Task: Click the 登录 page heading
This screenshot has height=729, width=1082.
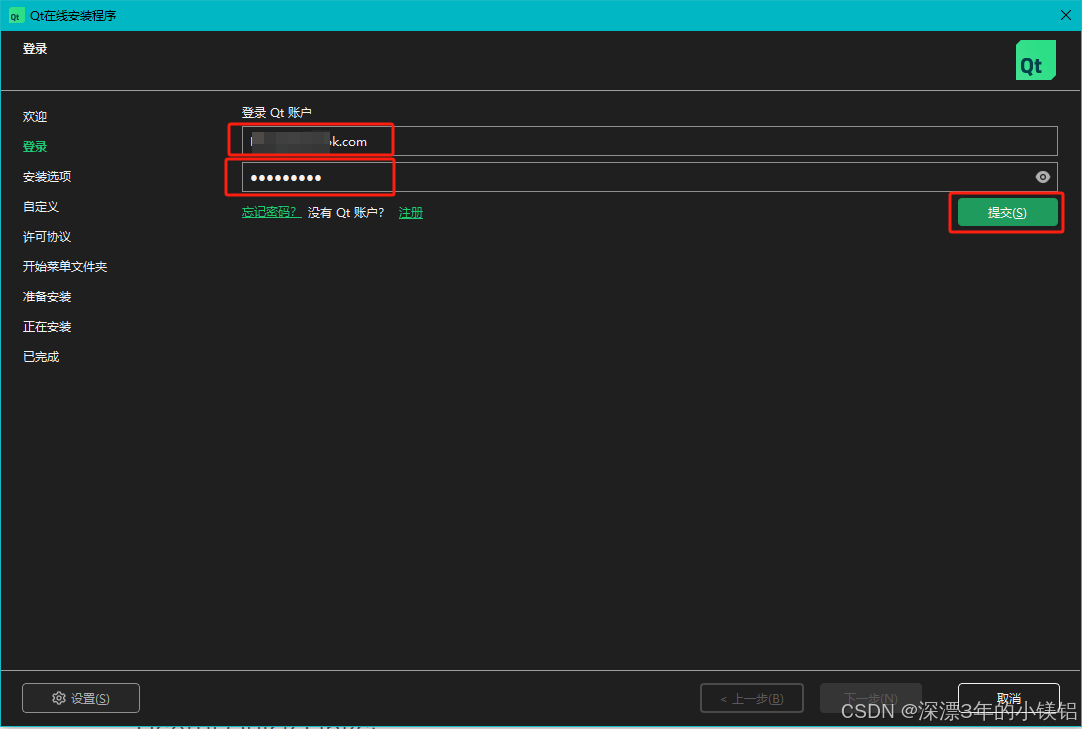Action: point(35,49)
